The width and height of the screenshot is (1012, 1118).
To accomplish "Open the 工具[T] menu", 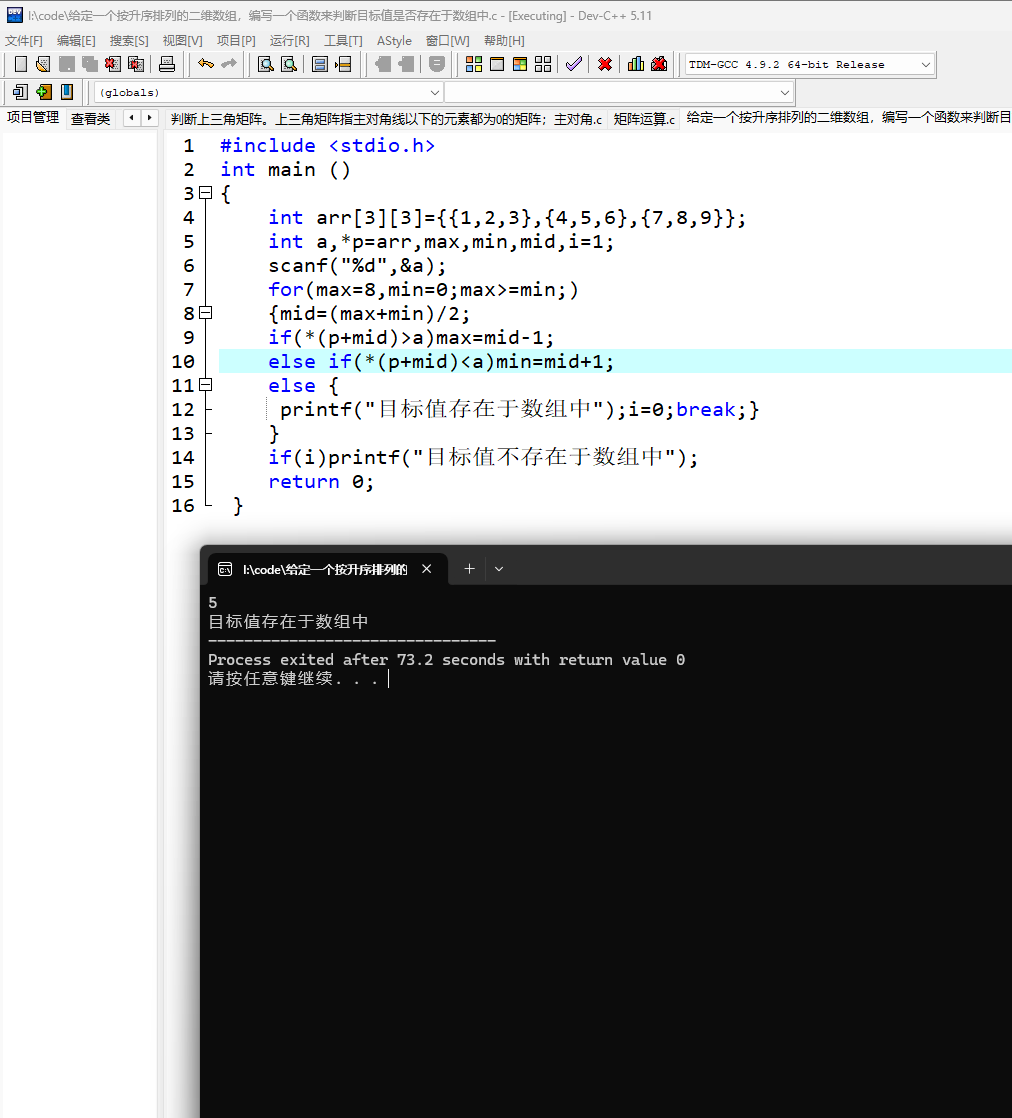I will click(343, 41).
